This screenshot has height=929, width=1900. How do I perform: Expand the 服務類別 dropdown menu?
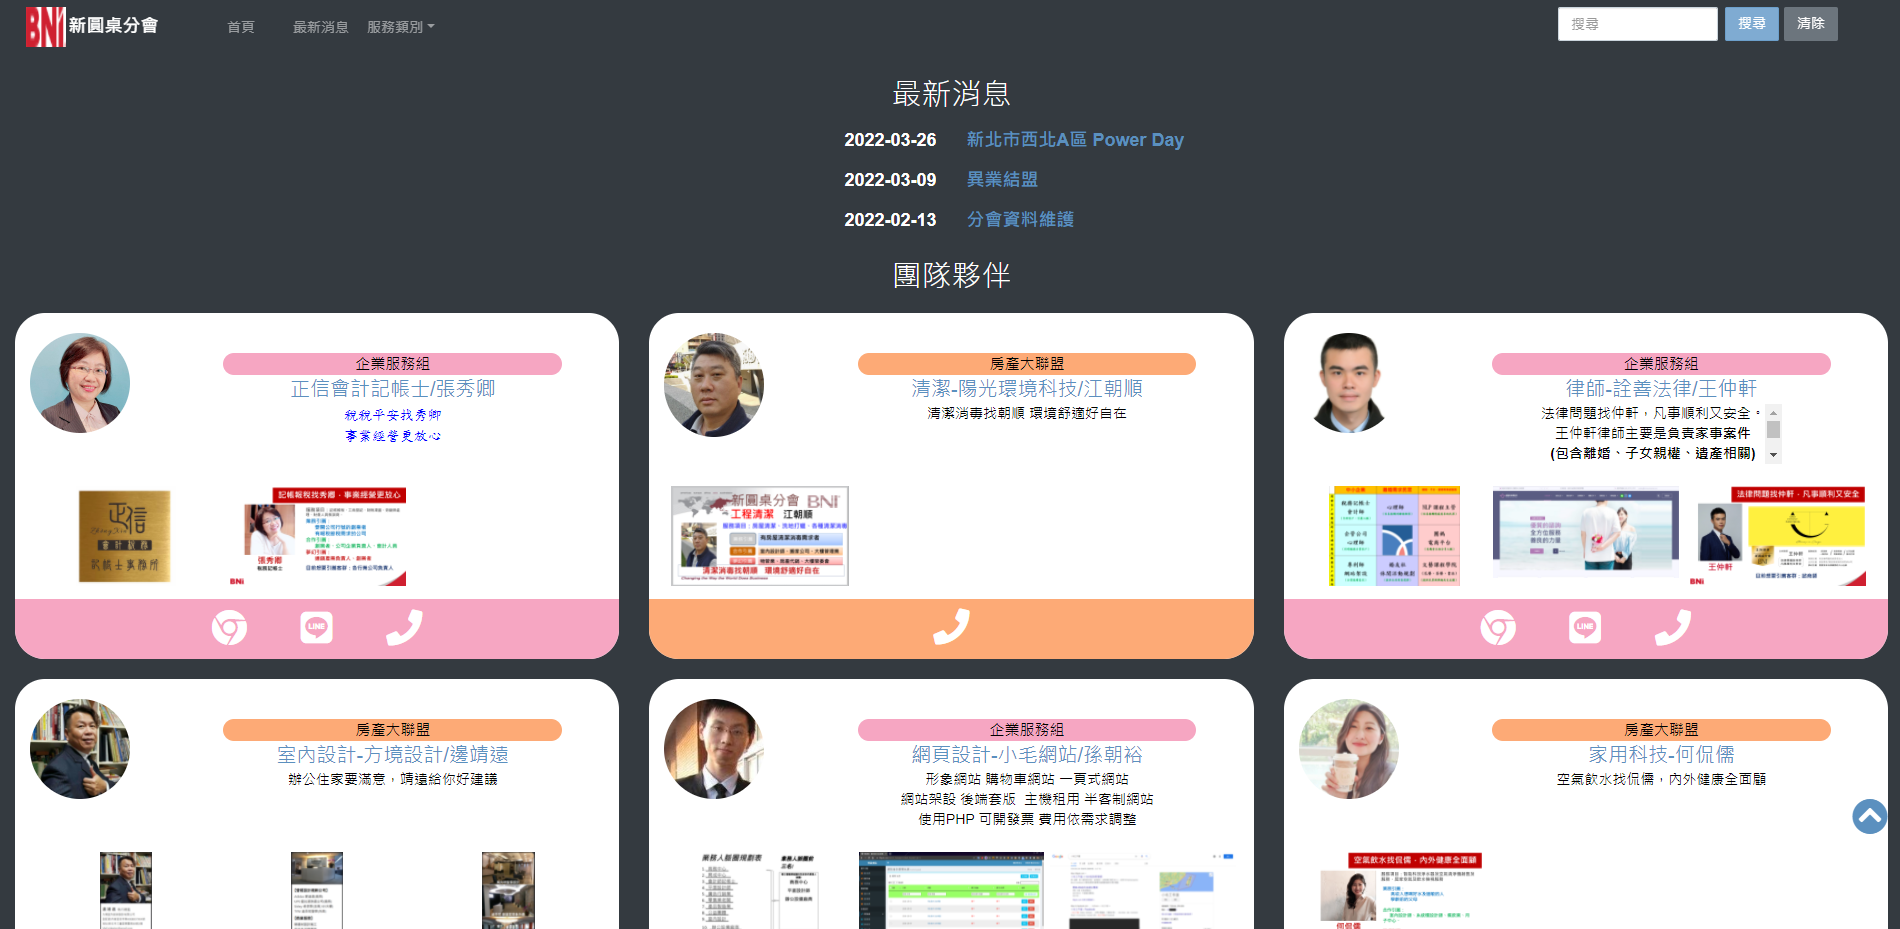pyautogui.click(x=400, y=27)
